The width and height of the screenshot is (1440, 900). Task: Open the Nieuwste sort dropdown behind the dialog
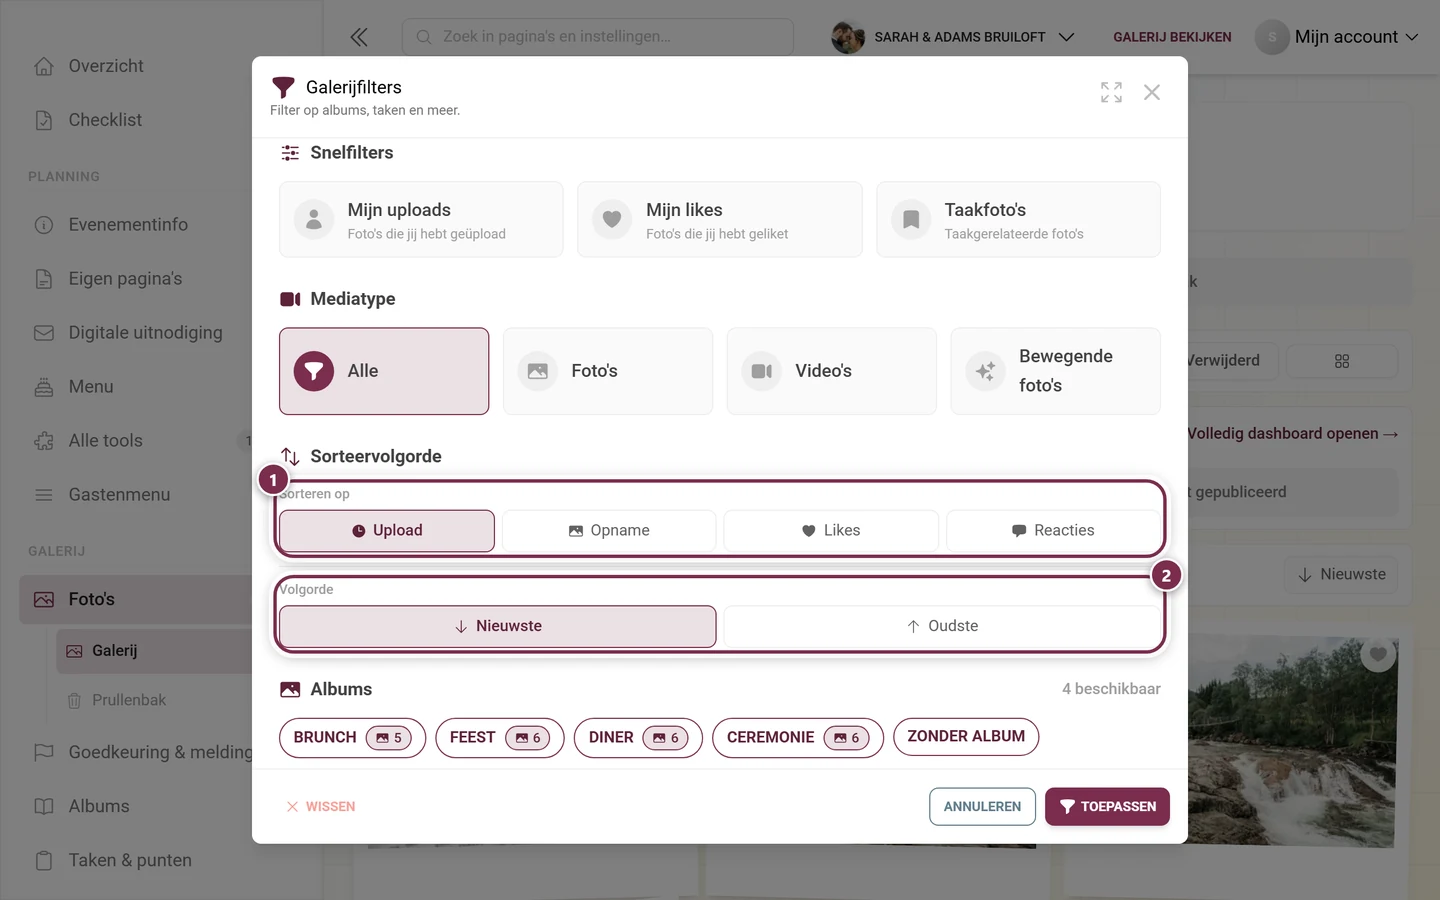tap(1341, 575)
